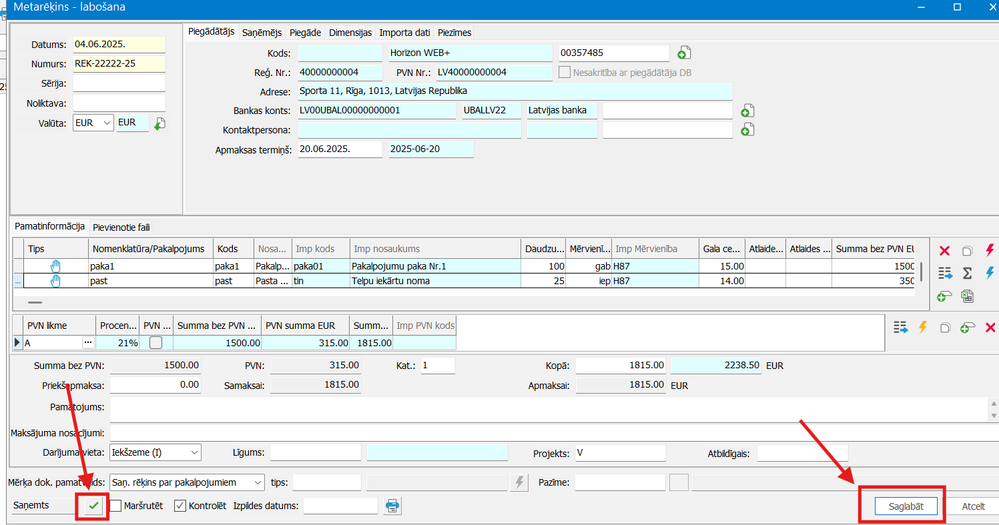Click the Nomenklatūra/Pakalpojums column header

151,249
